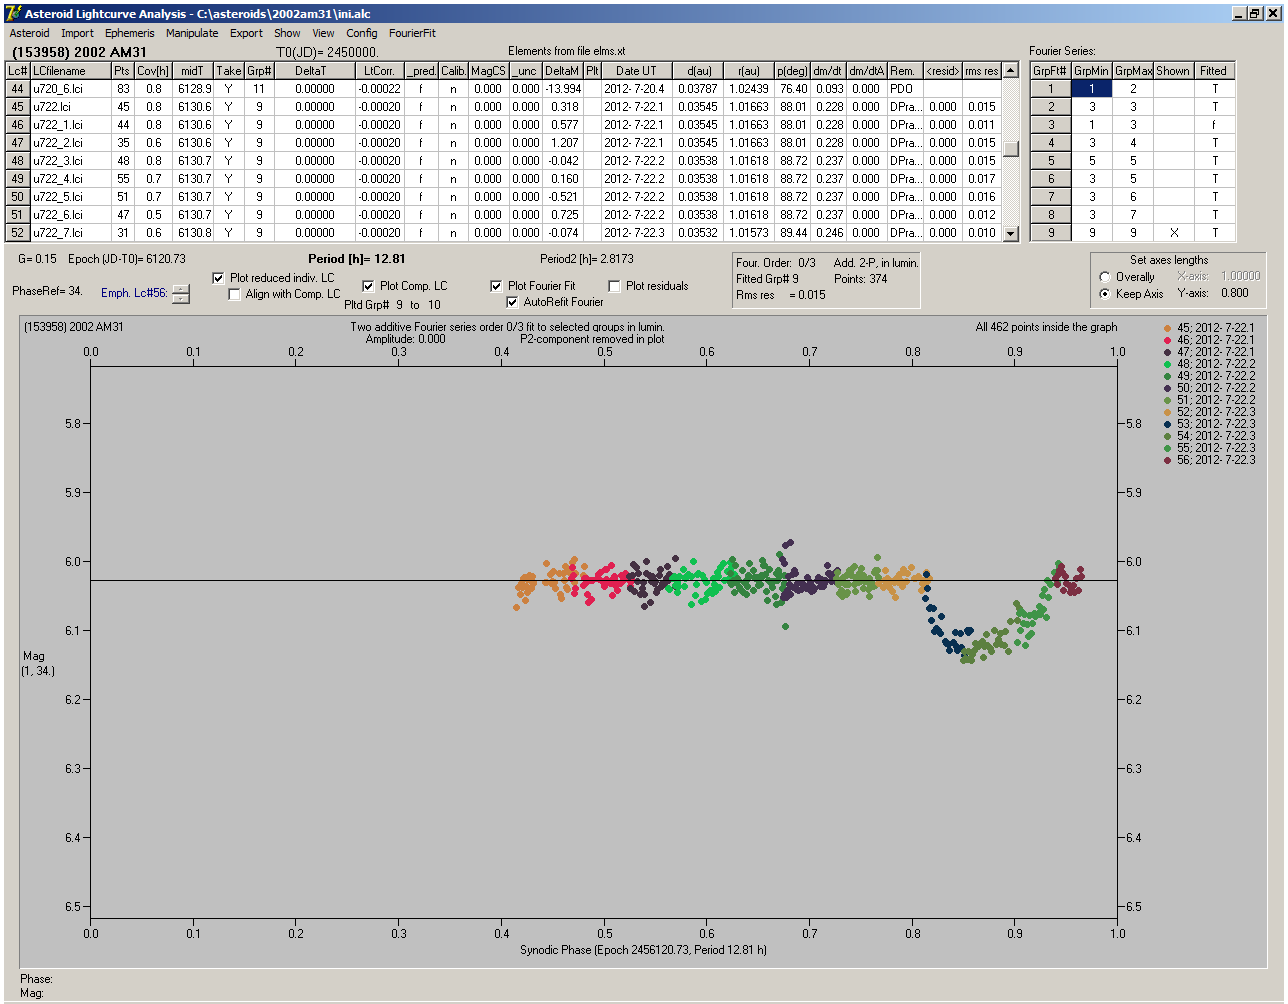
Task: Open the Asteroid menu
Action: click(x=29, y=33)
